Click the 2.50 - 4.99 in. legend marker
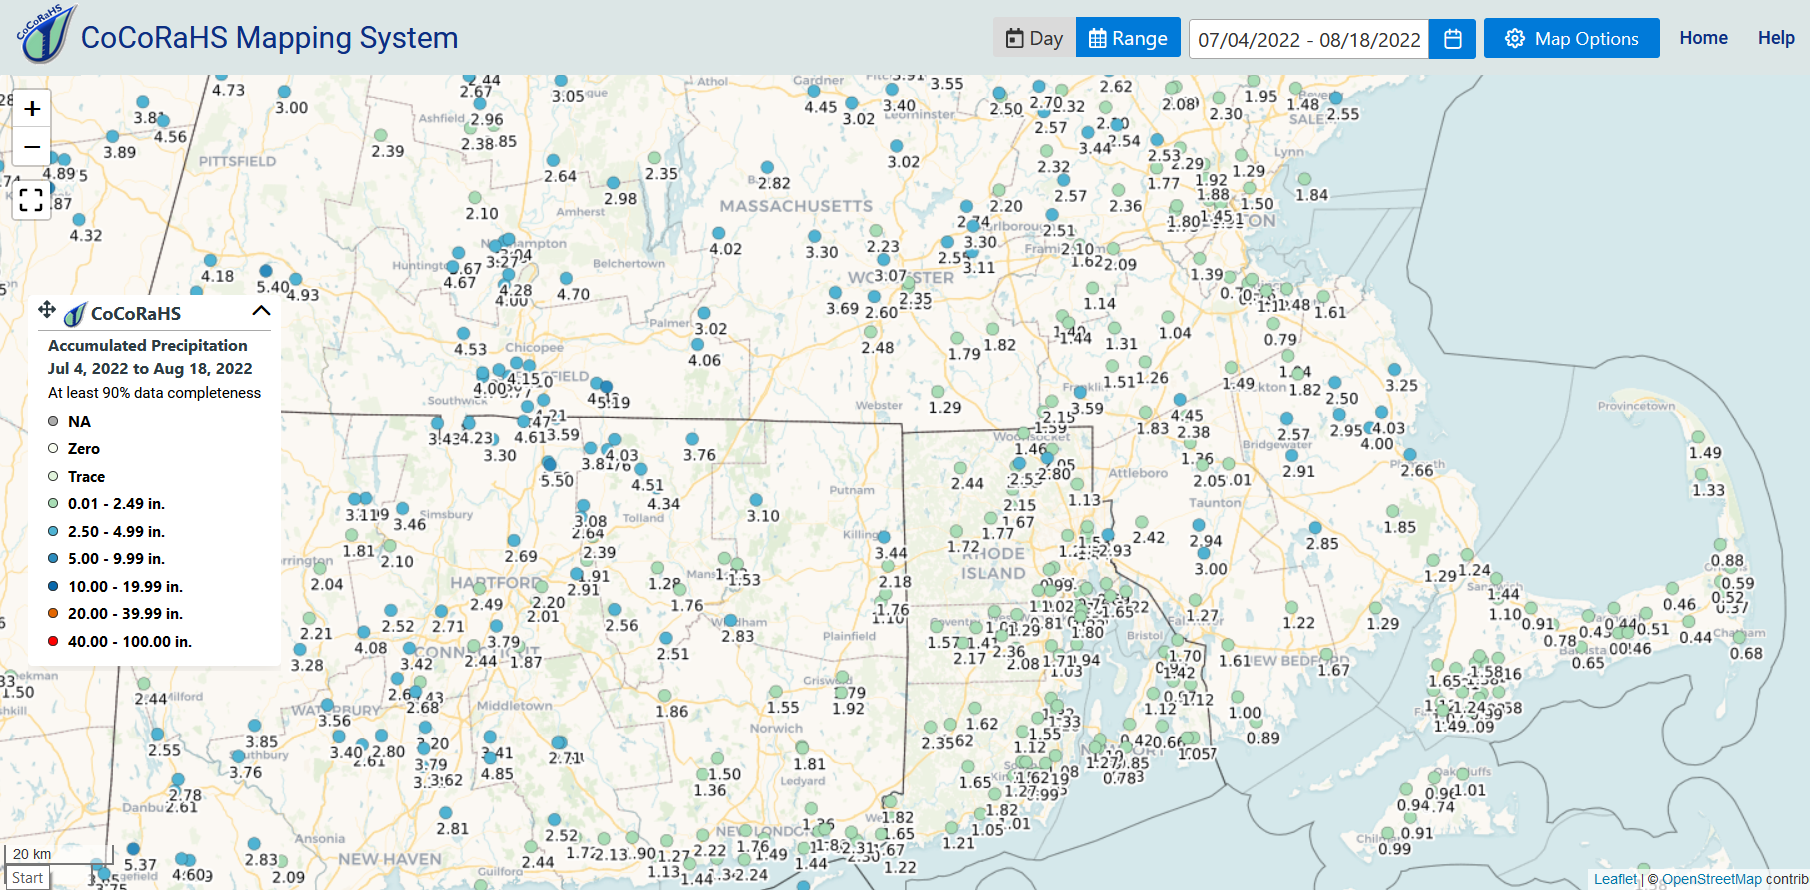 point(53,531)
